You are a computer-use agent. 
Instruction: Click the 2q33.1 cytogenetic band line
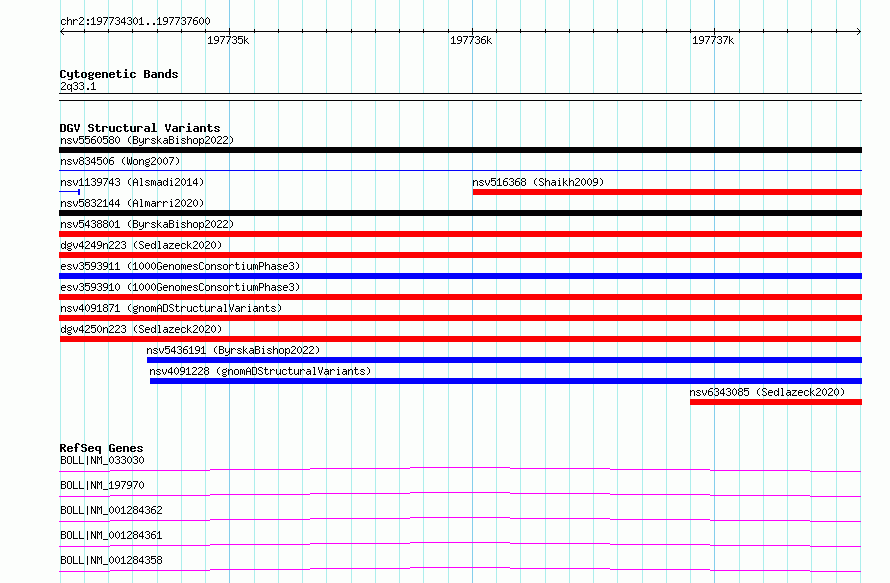click(x=460, y=97)
